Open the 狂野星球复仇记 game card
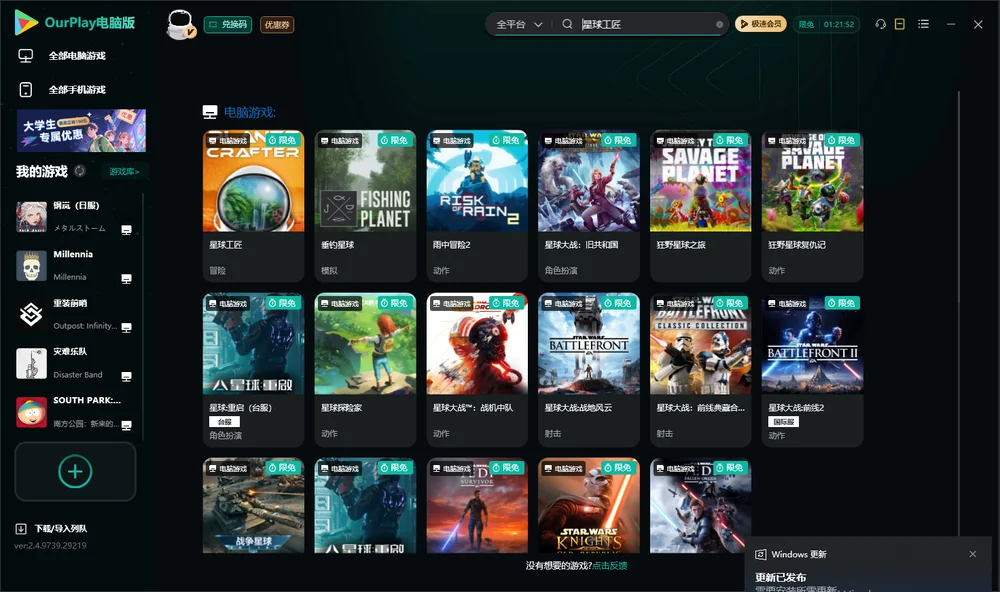1000x592 pixels. coord(812,205)
